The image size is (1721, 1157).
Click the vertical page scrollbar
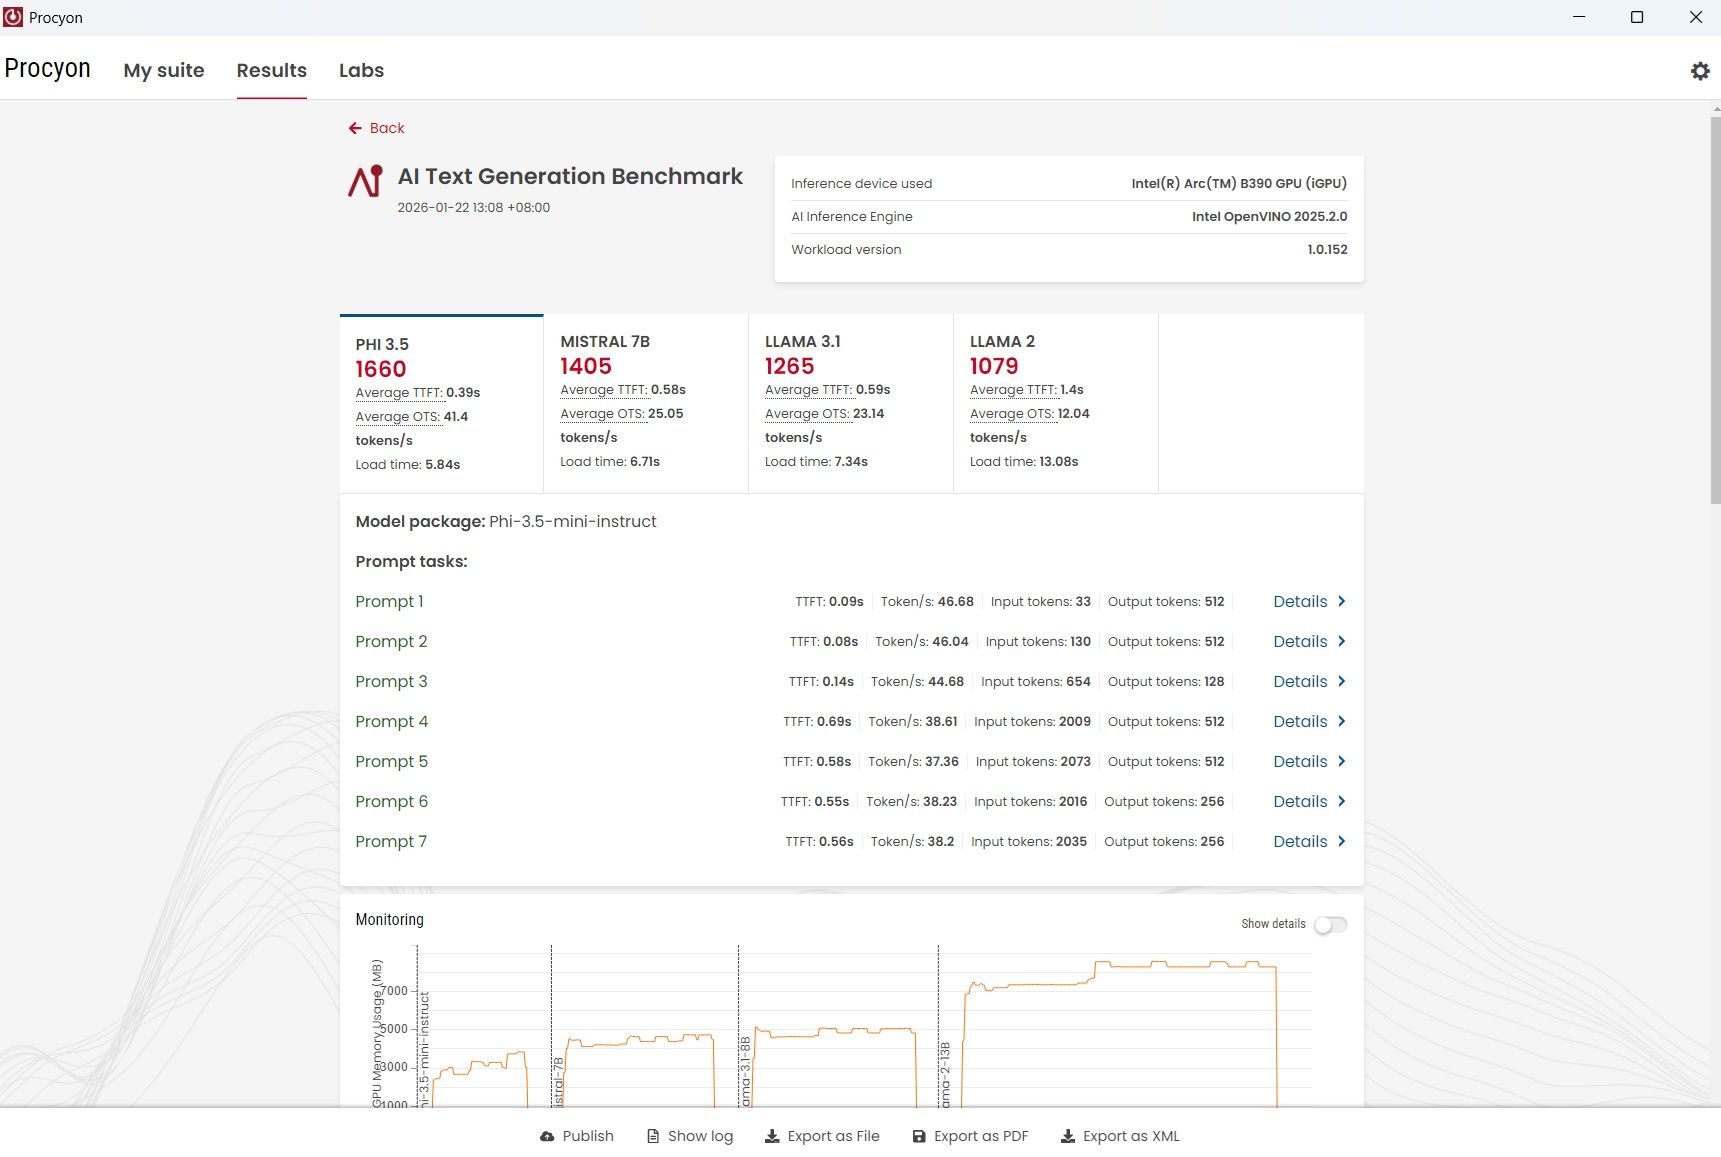click(1714, 310)
